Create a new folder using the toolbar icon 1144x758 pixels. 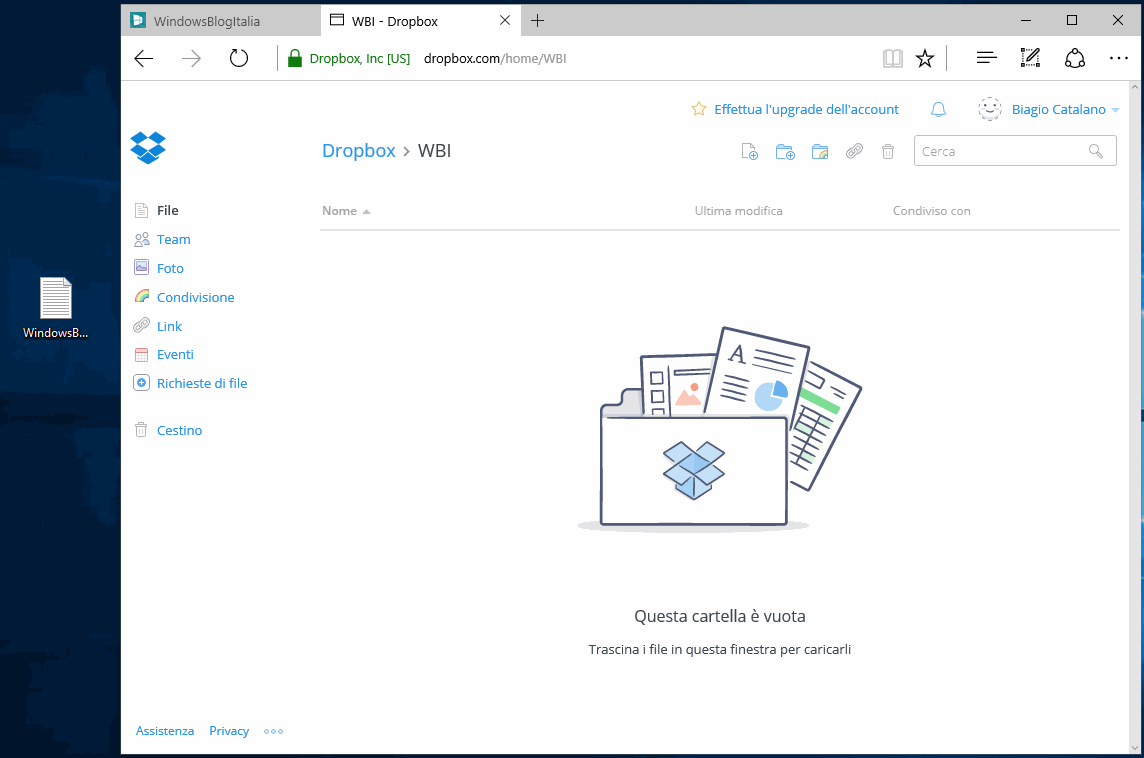(x=785, y=151)
